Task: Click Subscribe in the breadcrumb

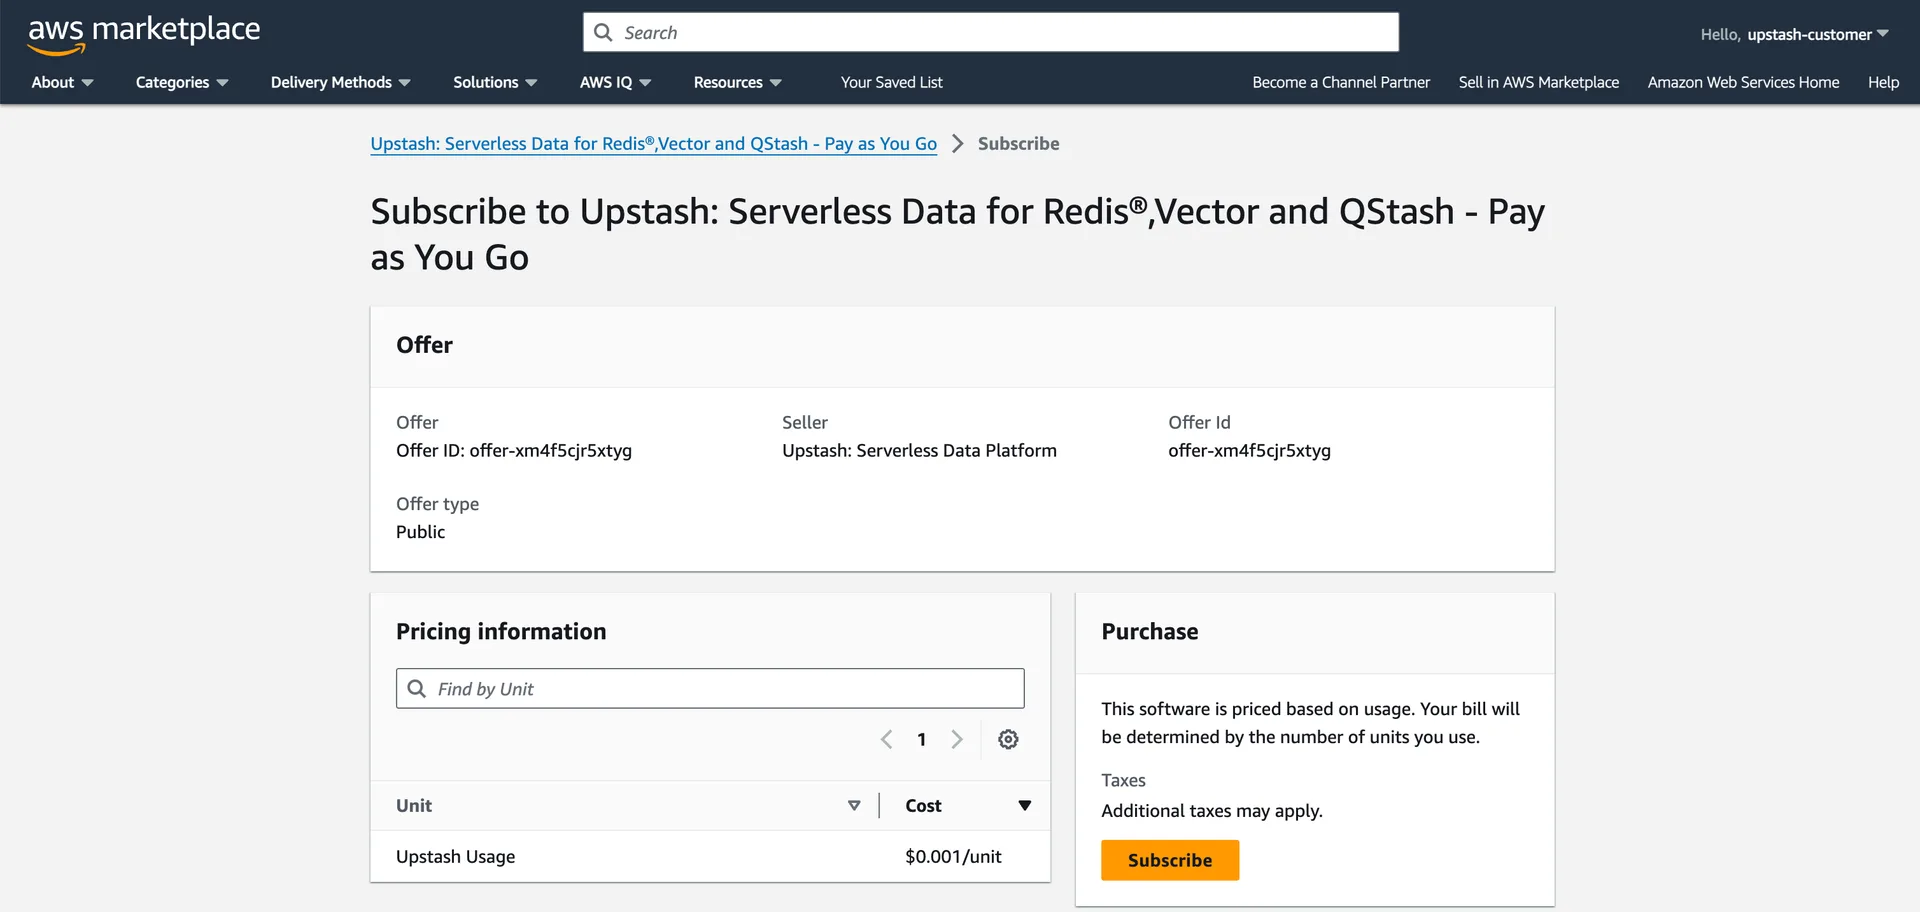Action: [1018, 144]
